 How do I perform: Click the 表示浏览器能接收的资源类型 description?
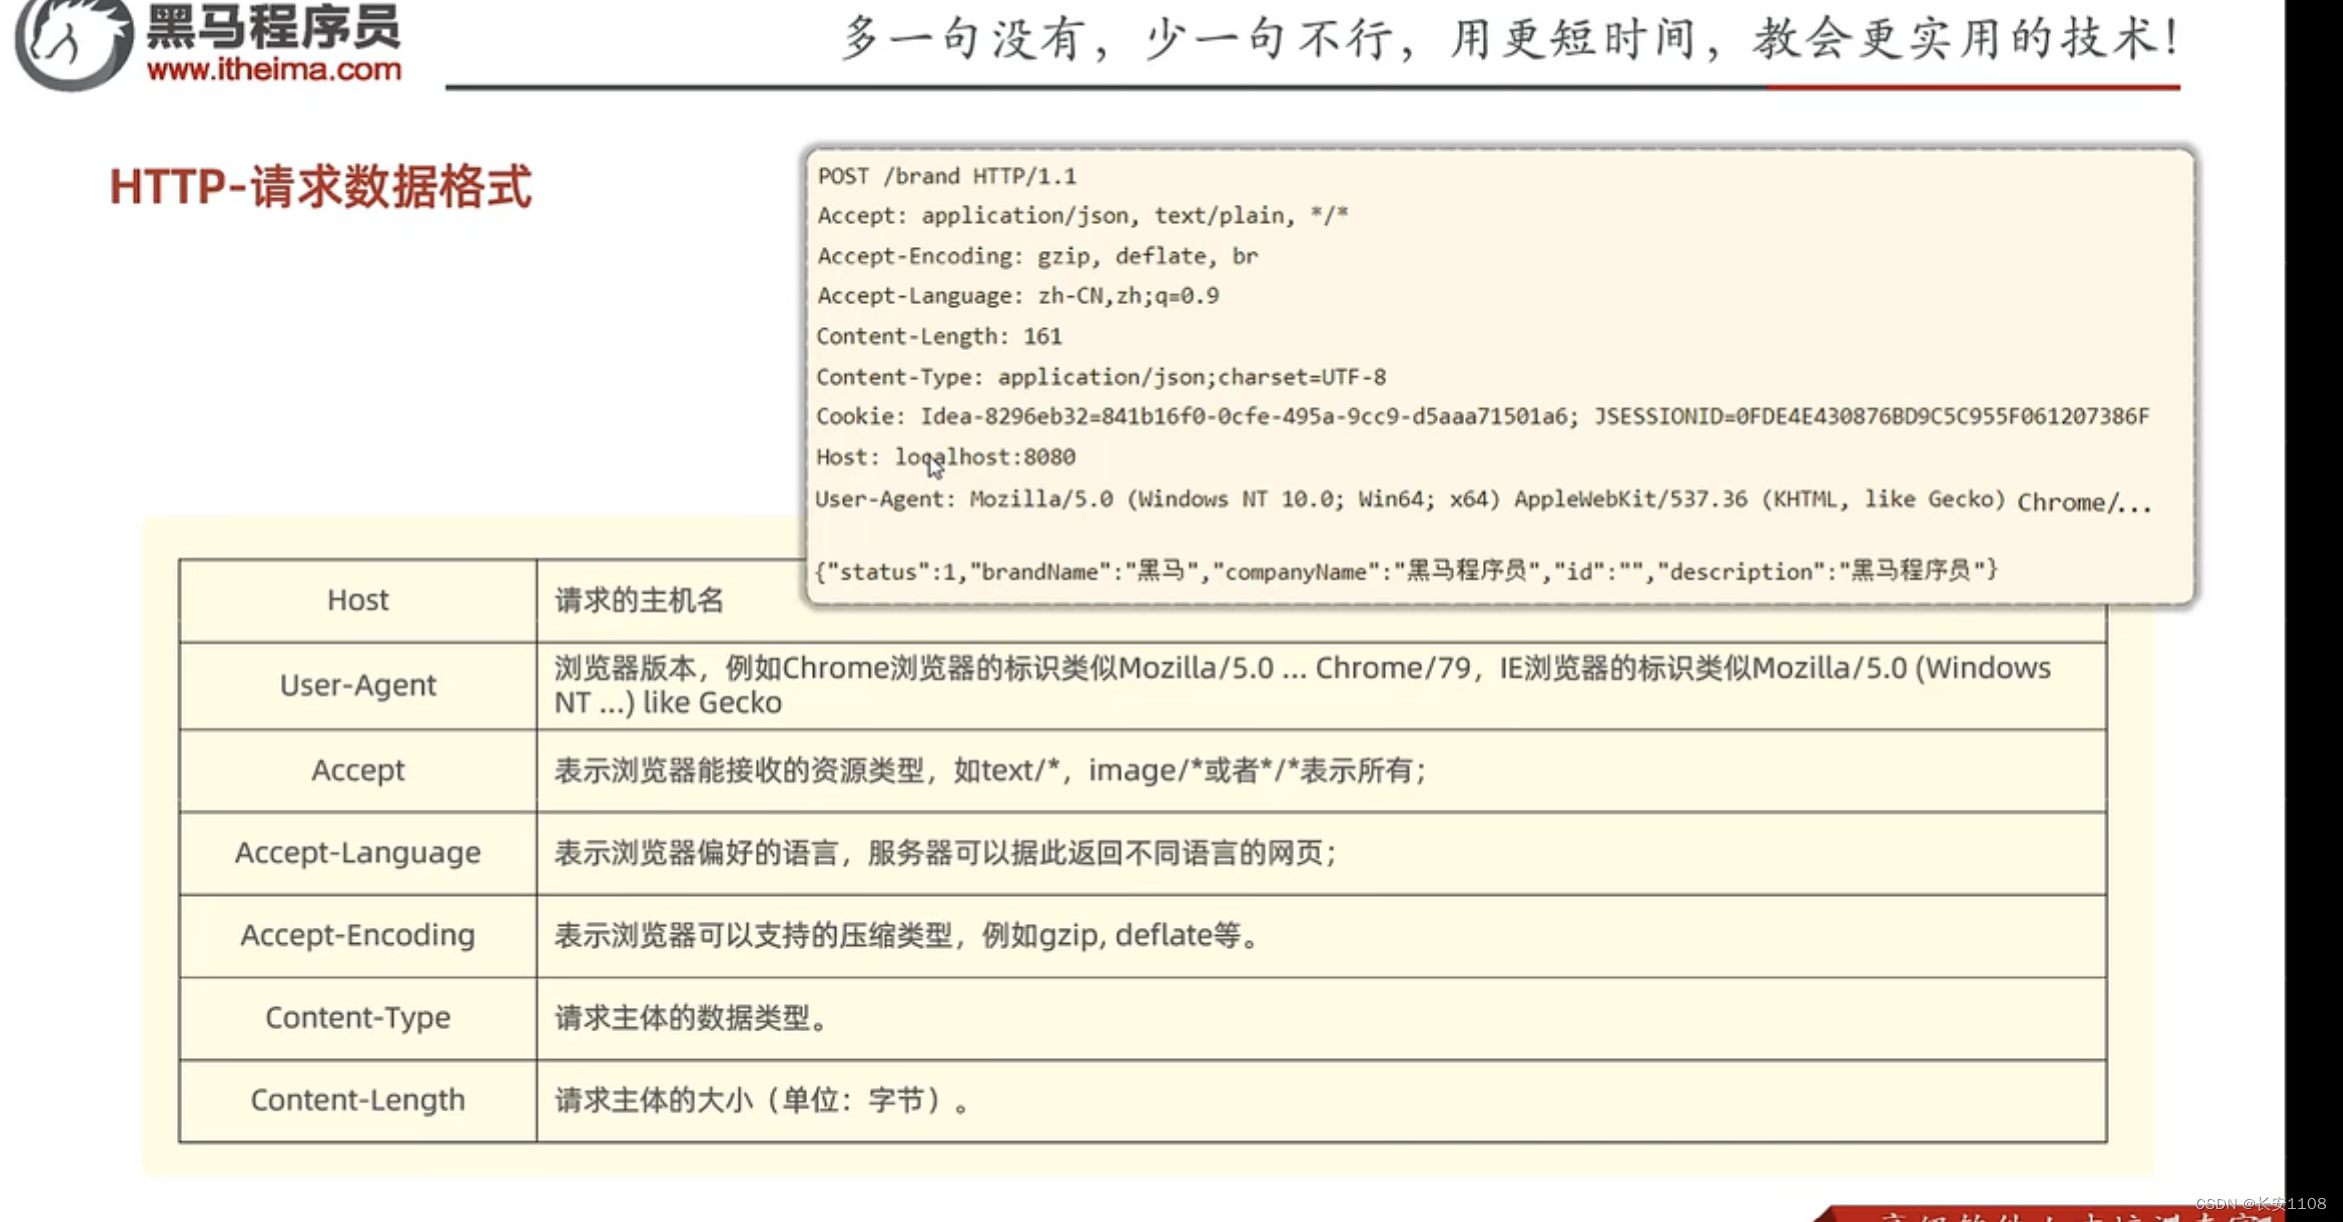tap(1321, 770)
